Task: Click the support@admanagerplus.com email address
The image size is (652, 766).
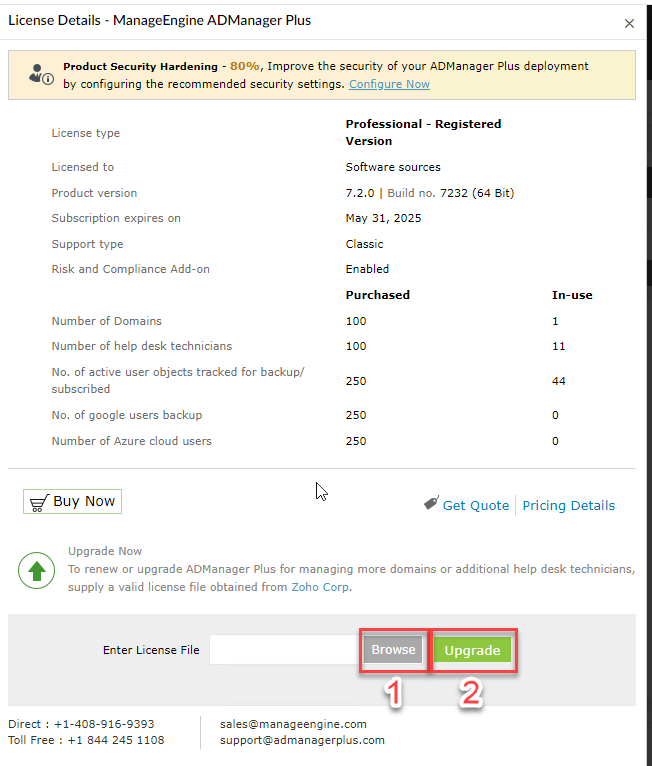Action: (302, 740)
